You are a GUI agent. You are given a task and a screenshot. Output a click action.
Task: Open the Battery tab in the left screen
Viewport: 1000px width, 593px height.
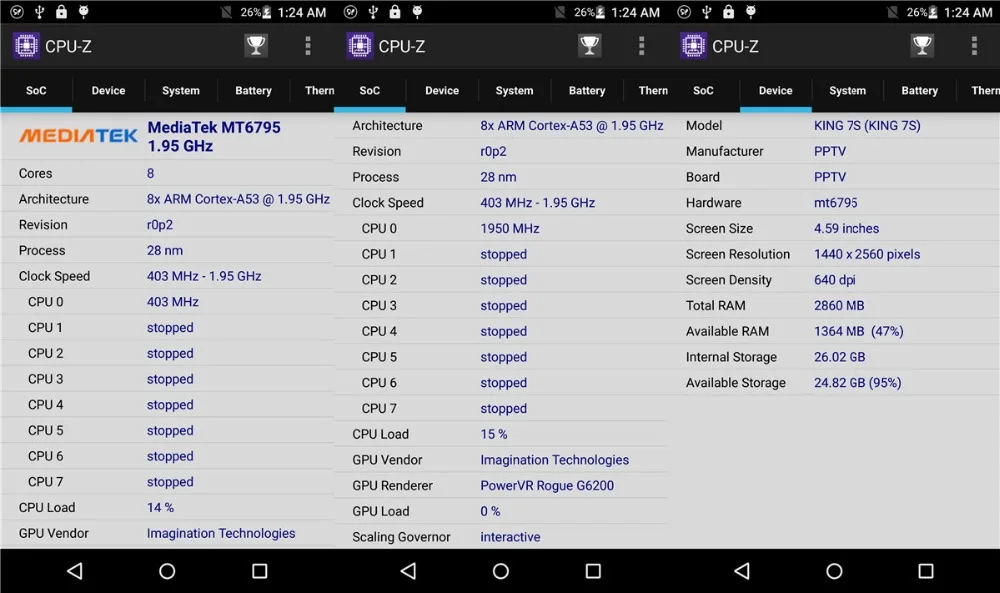253,91
